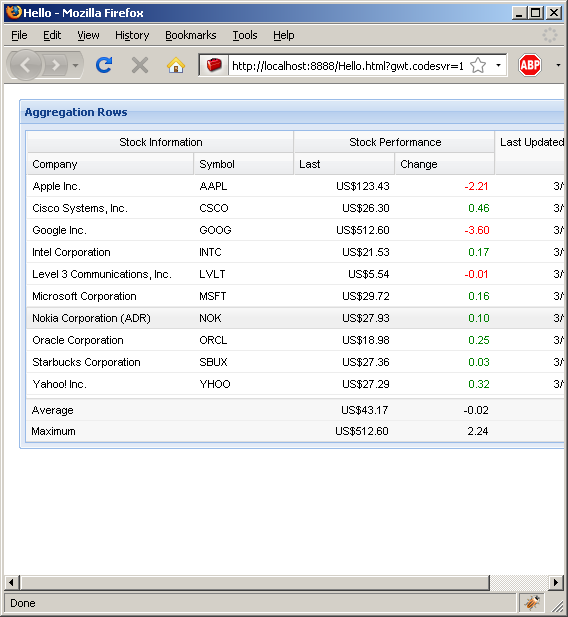The image size is (568, 617).
Task: Select the Starbucks Corporation row
Action: click(x=295, y=362)
